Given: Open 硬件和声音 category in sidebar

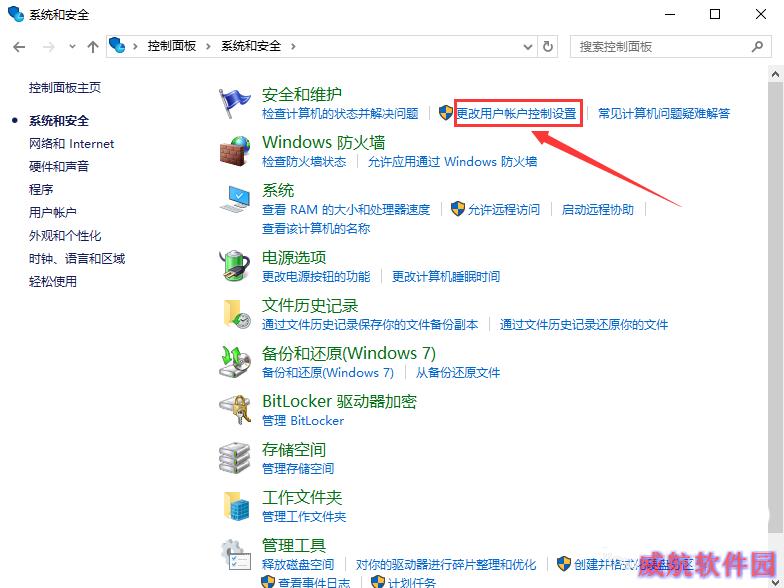Looking at the screenshot, I should [59, 166].
